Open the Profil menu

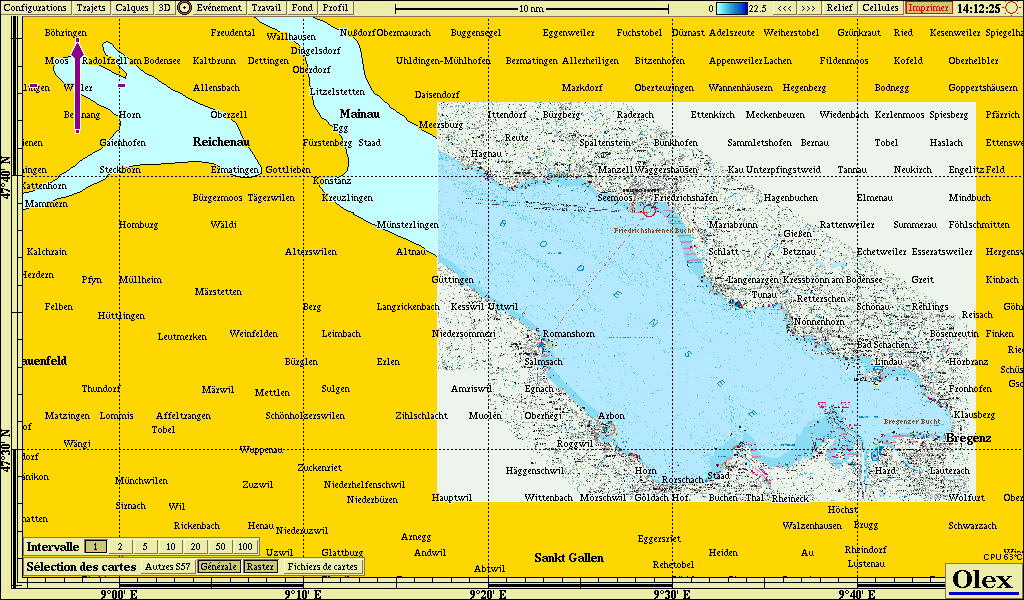(335, 8)
